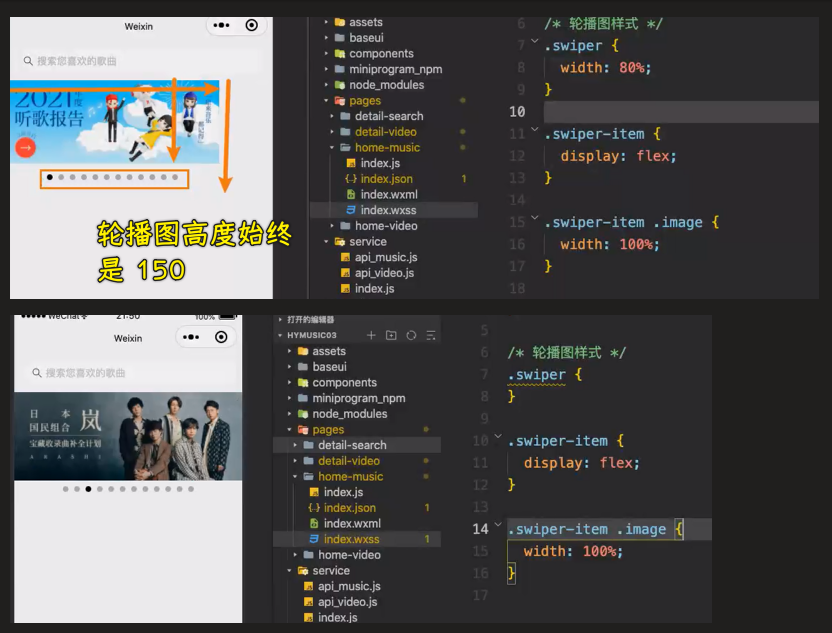This screenshot has height=633, width=832.
Task: Click the song search field above the 2021 banner
Action: pyautogui.click(x=141, y=61)
